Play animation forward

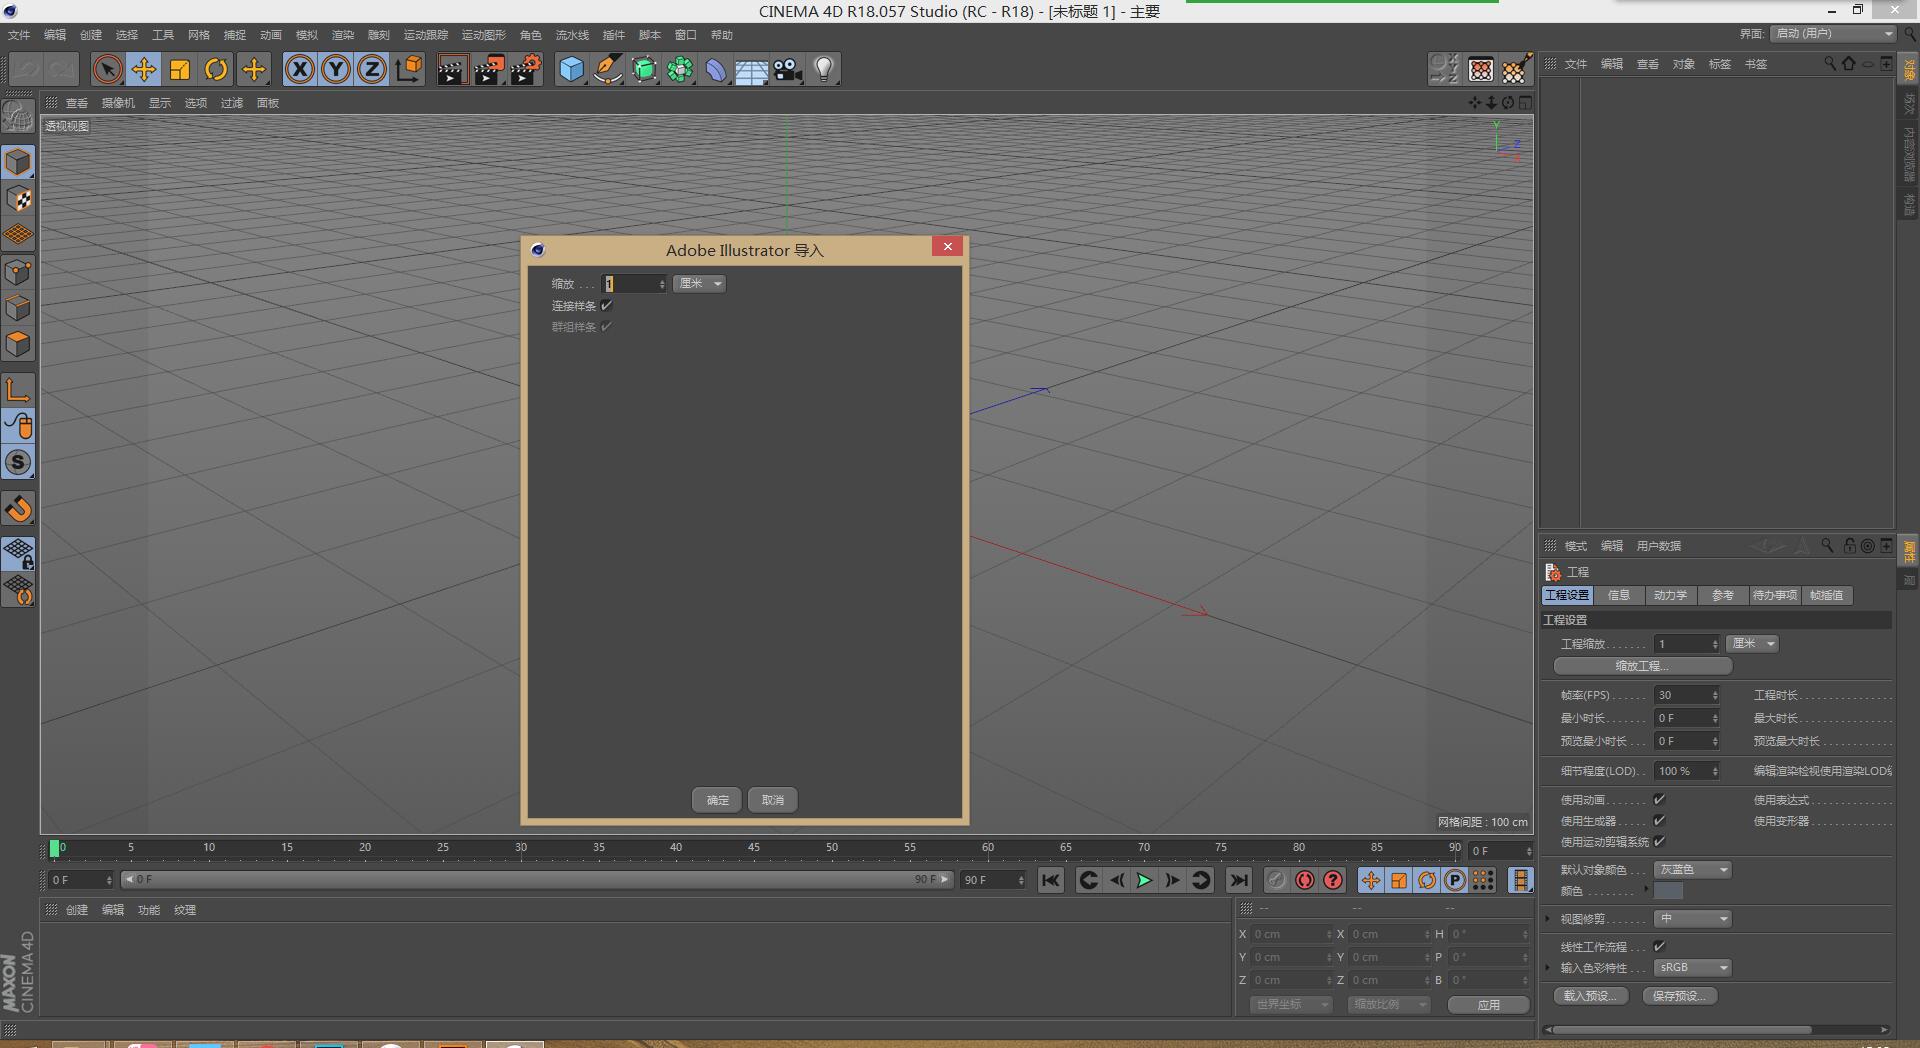[x=1145, y=880]
